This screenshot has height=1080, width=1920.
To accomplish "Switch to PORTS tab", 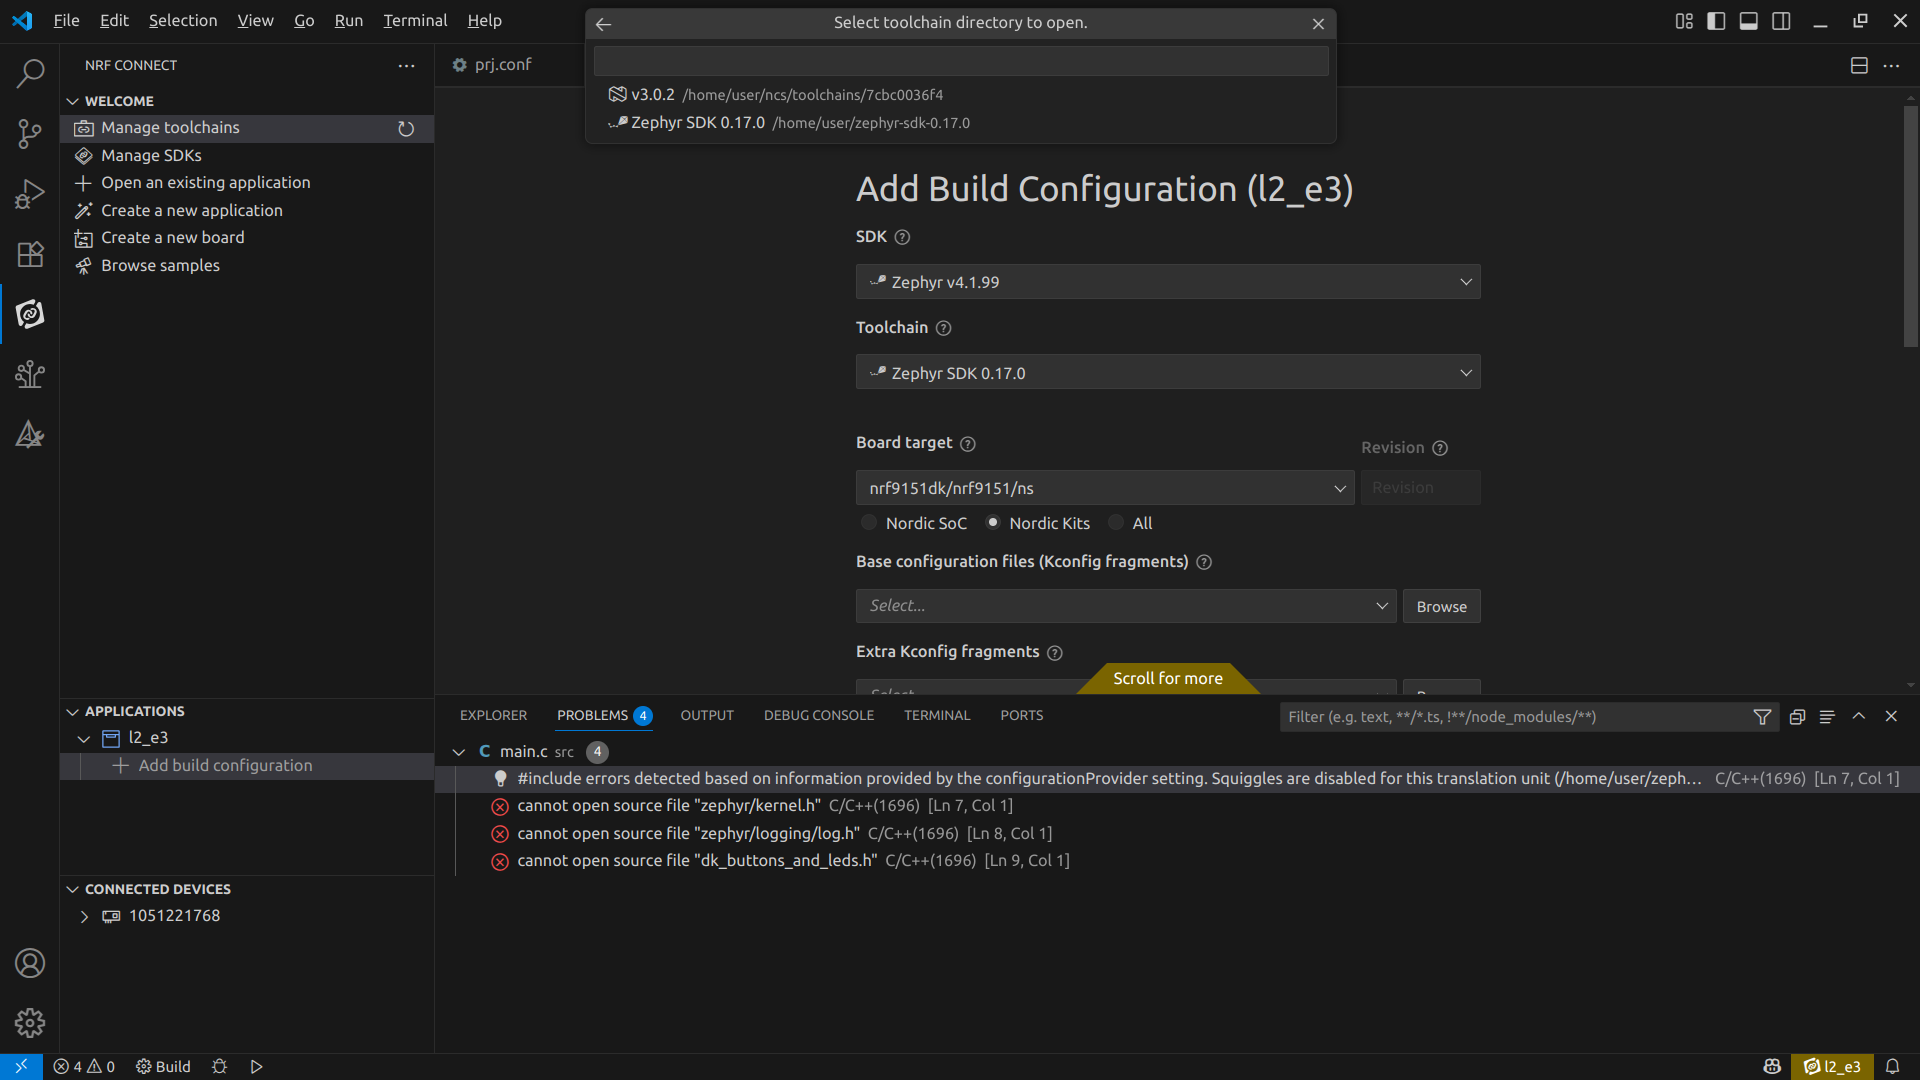I will (x=1022, y=716).
